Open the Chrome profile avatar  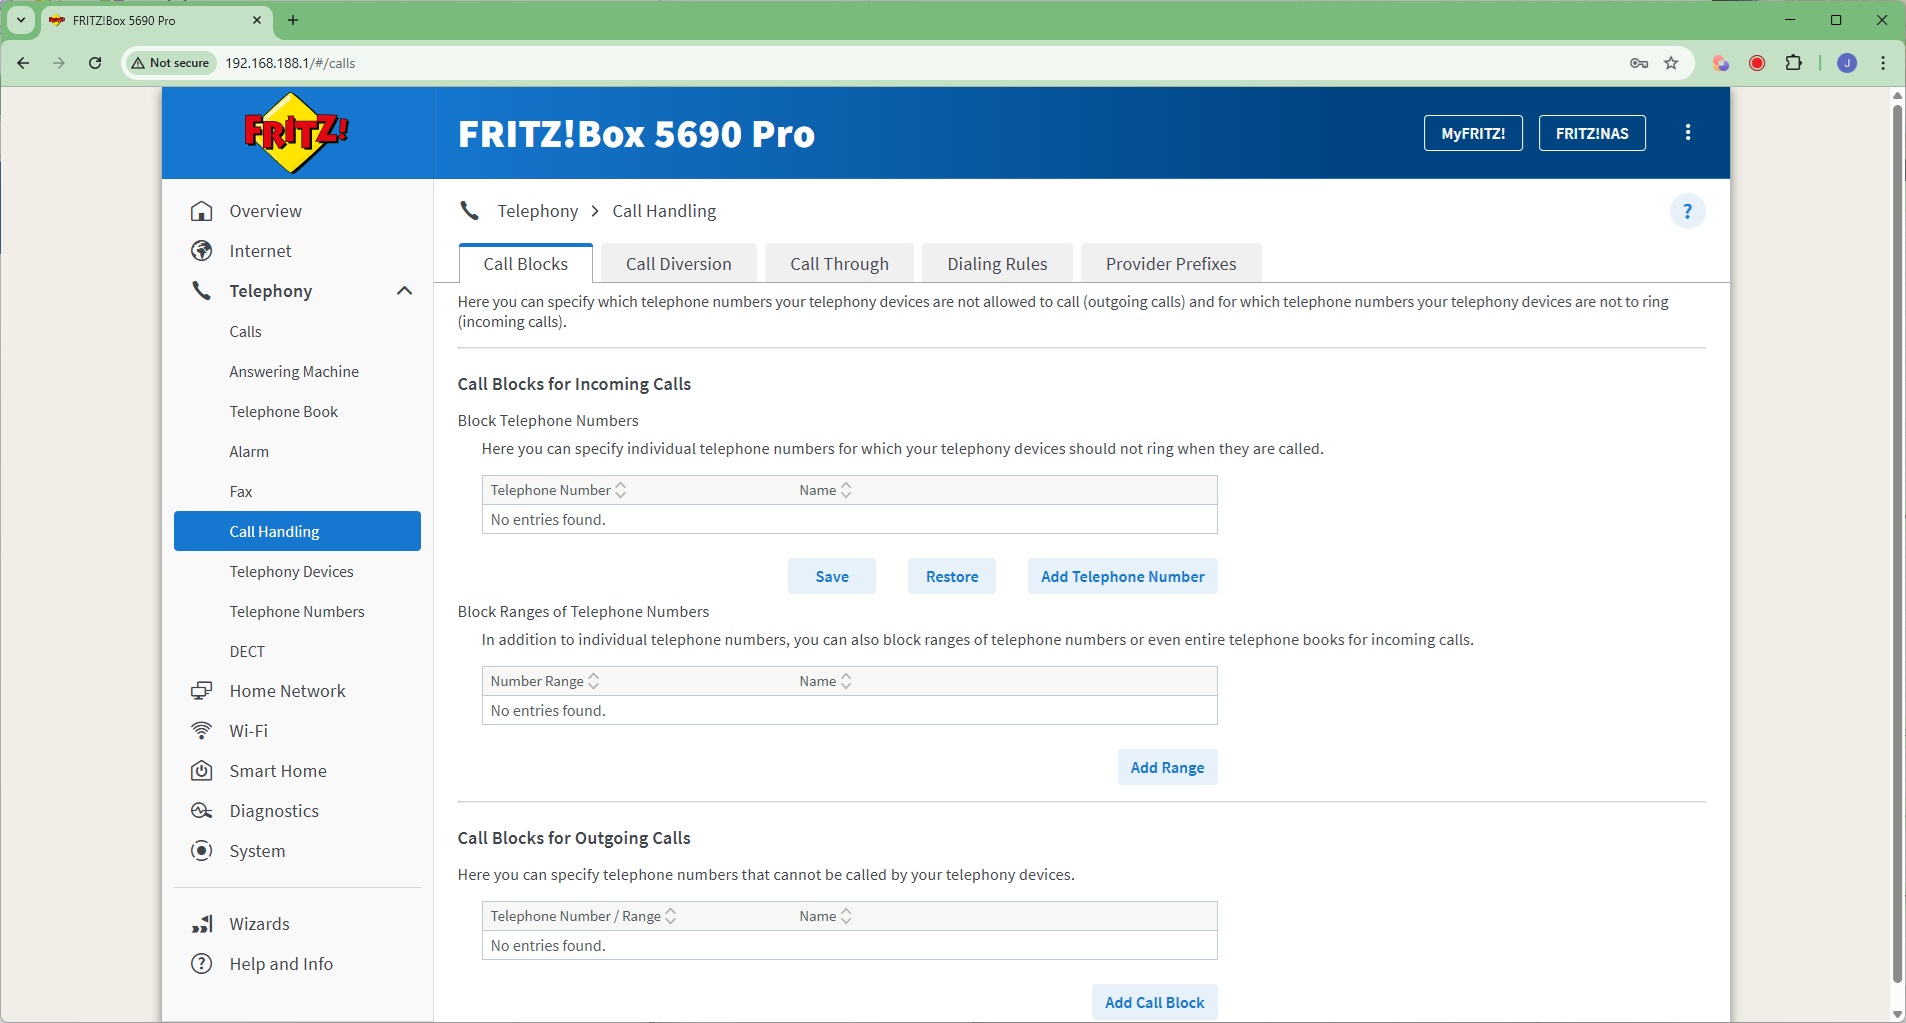1847,63
